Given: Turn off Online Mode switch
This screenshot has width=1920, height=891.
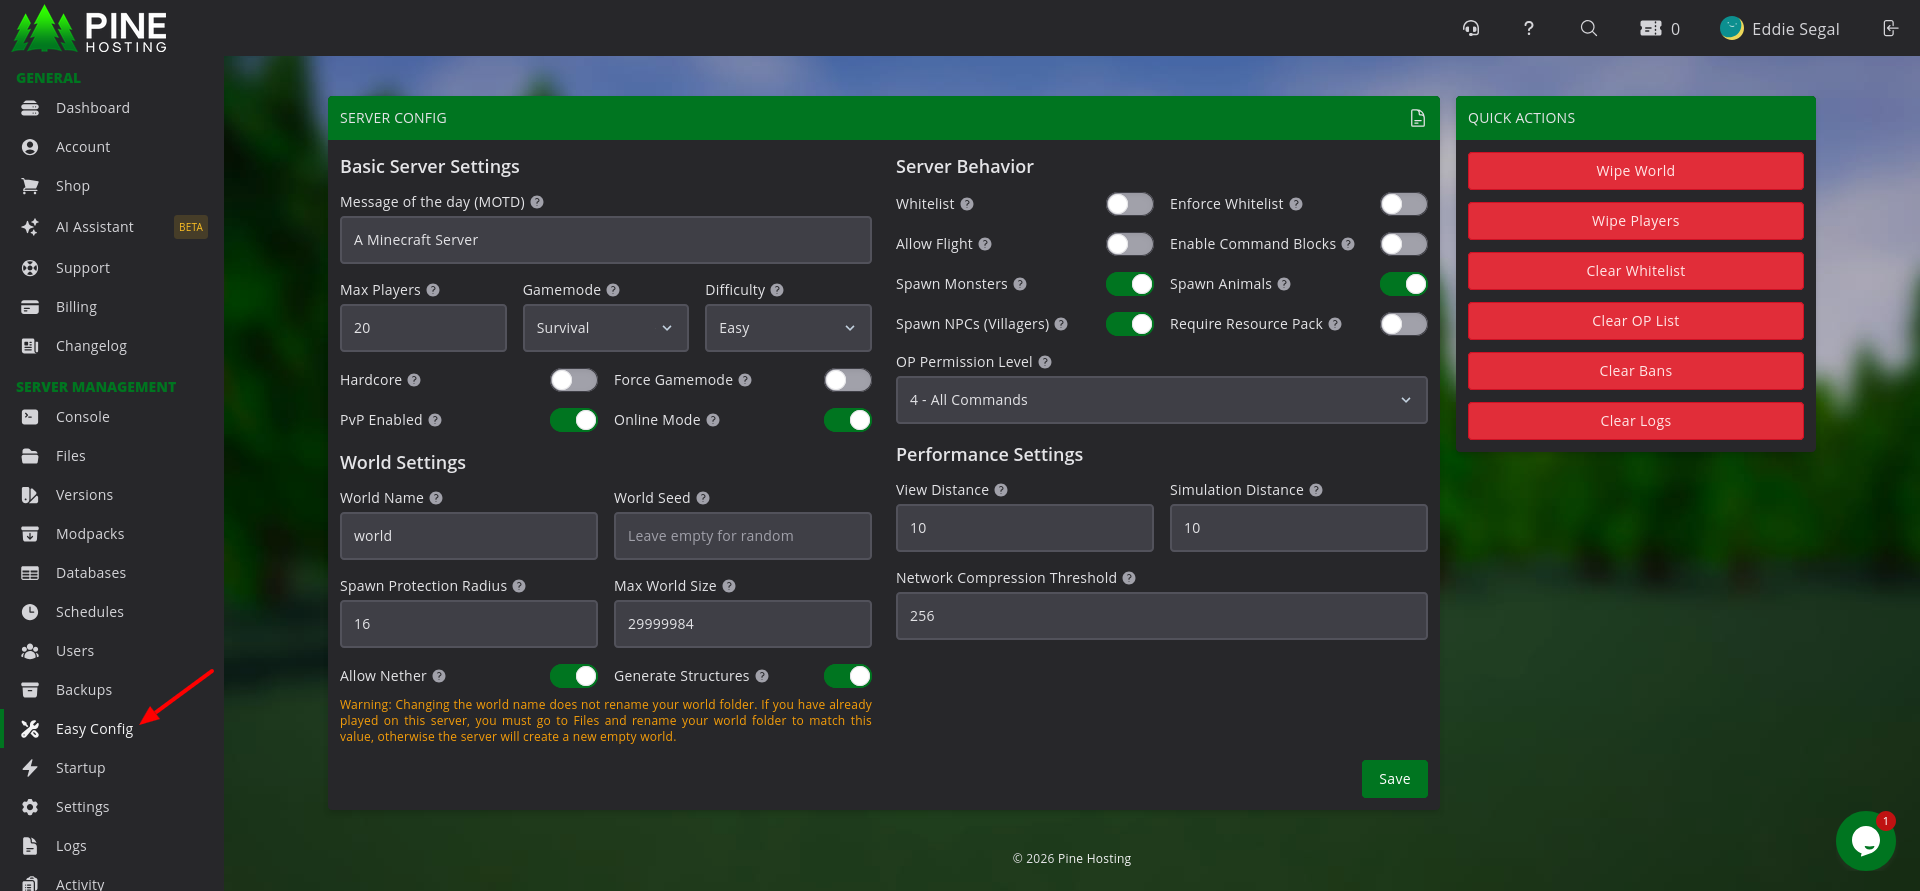Looking at the screenshot, I should point(848,420).
